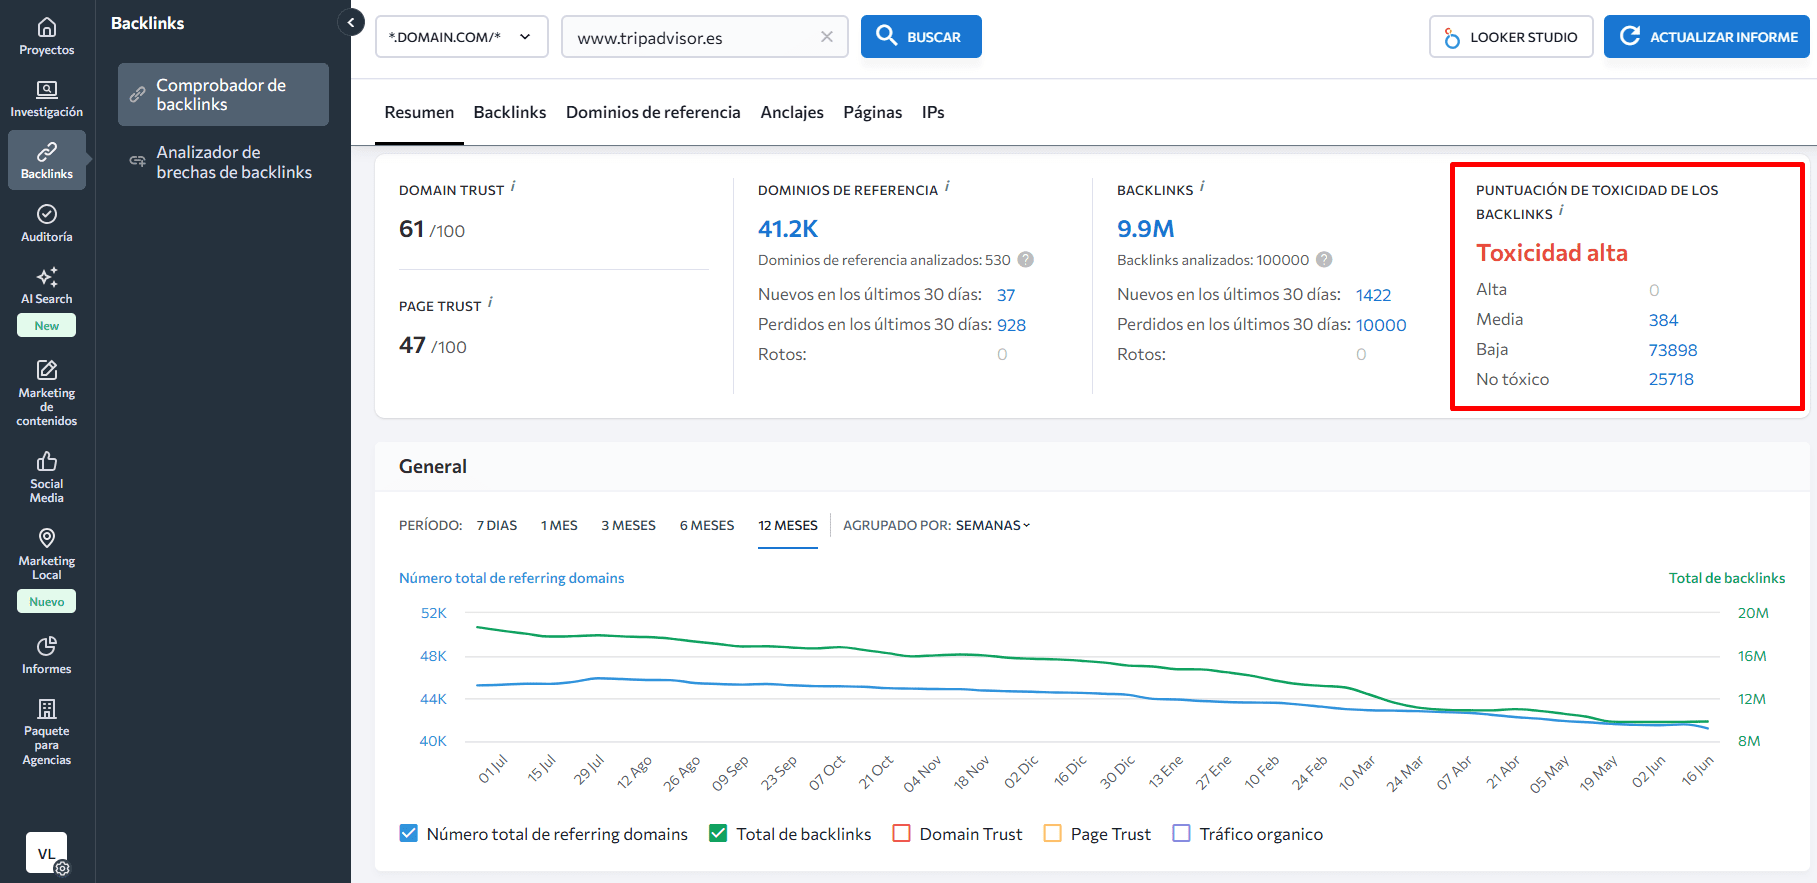Select Analizador de brechas de backlinks

(x=223, y=162)
